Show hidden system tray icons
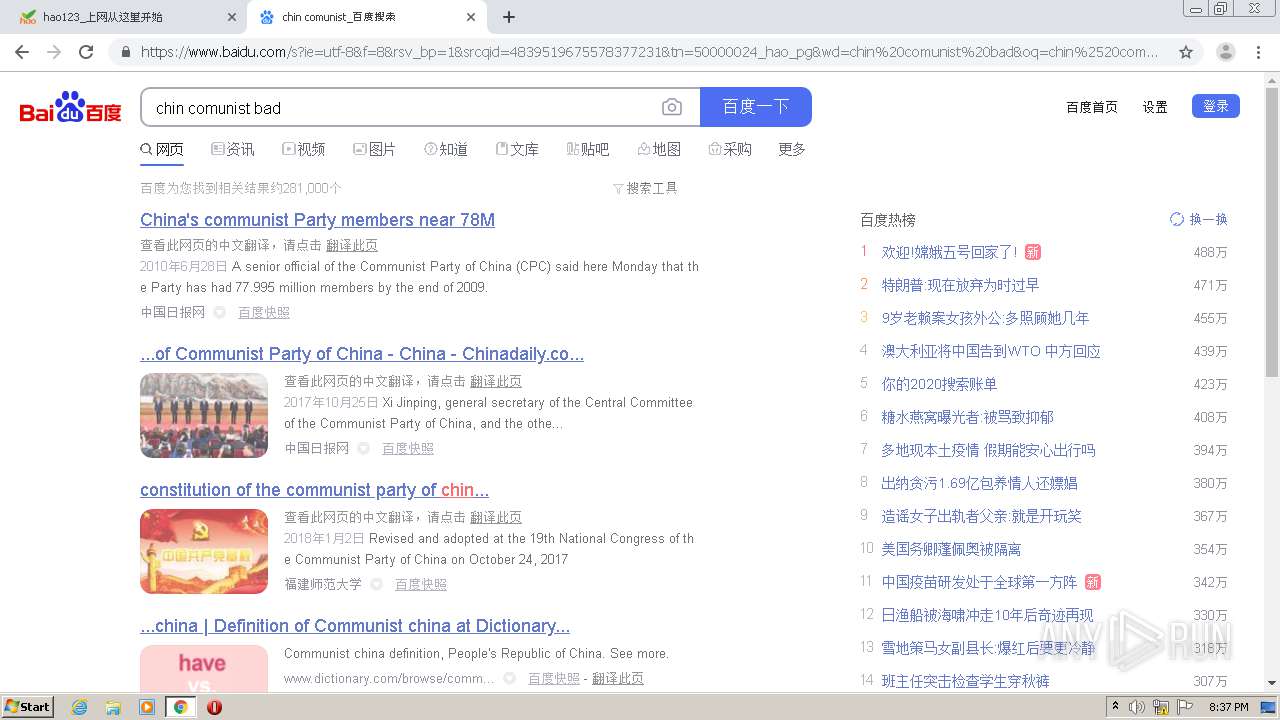The height and width of the screenshot is (720, 1280). (x=1116, y=707)
